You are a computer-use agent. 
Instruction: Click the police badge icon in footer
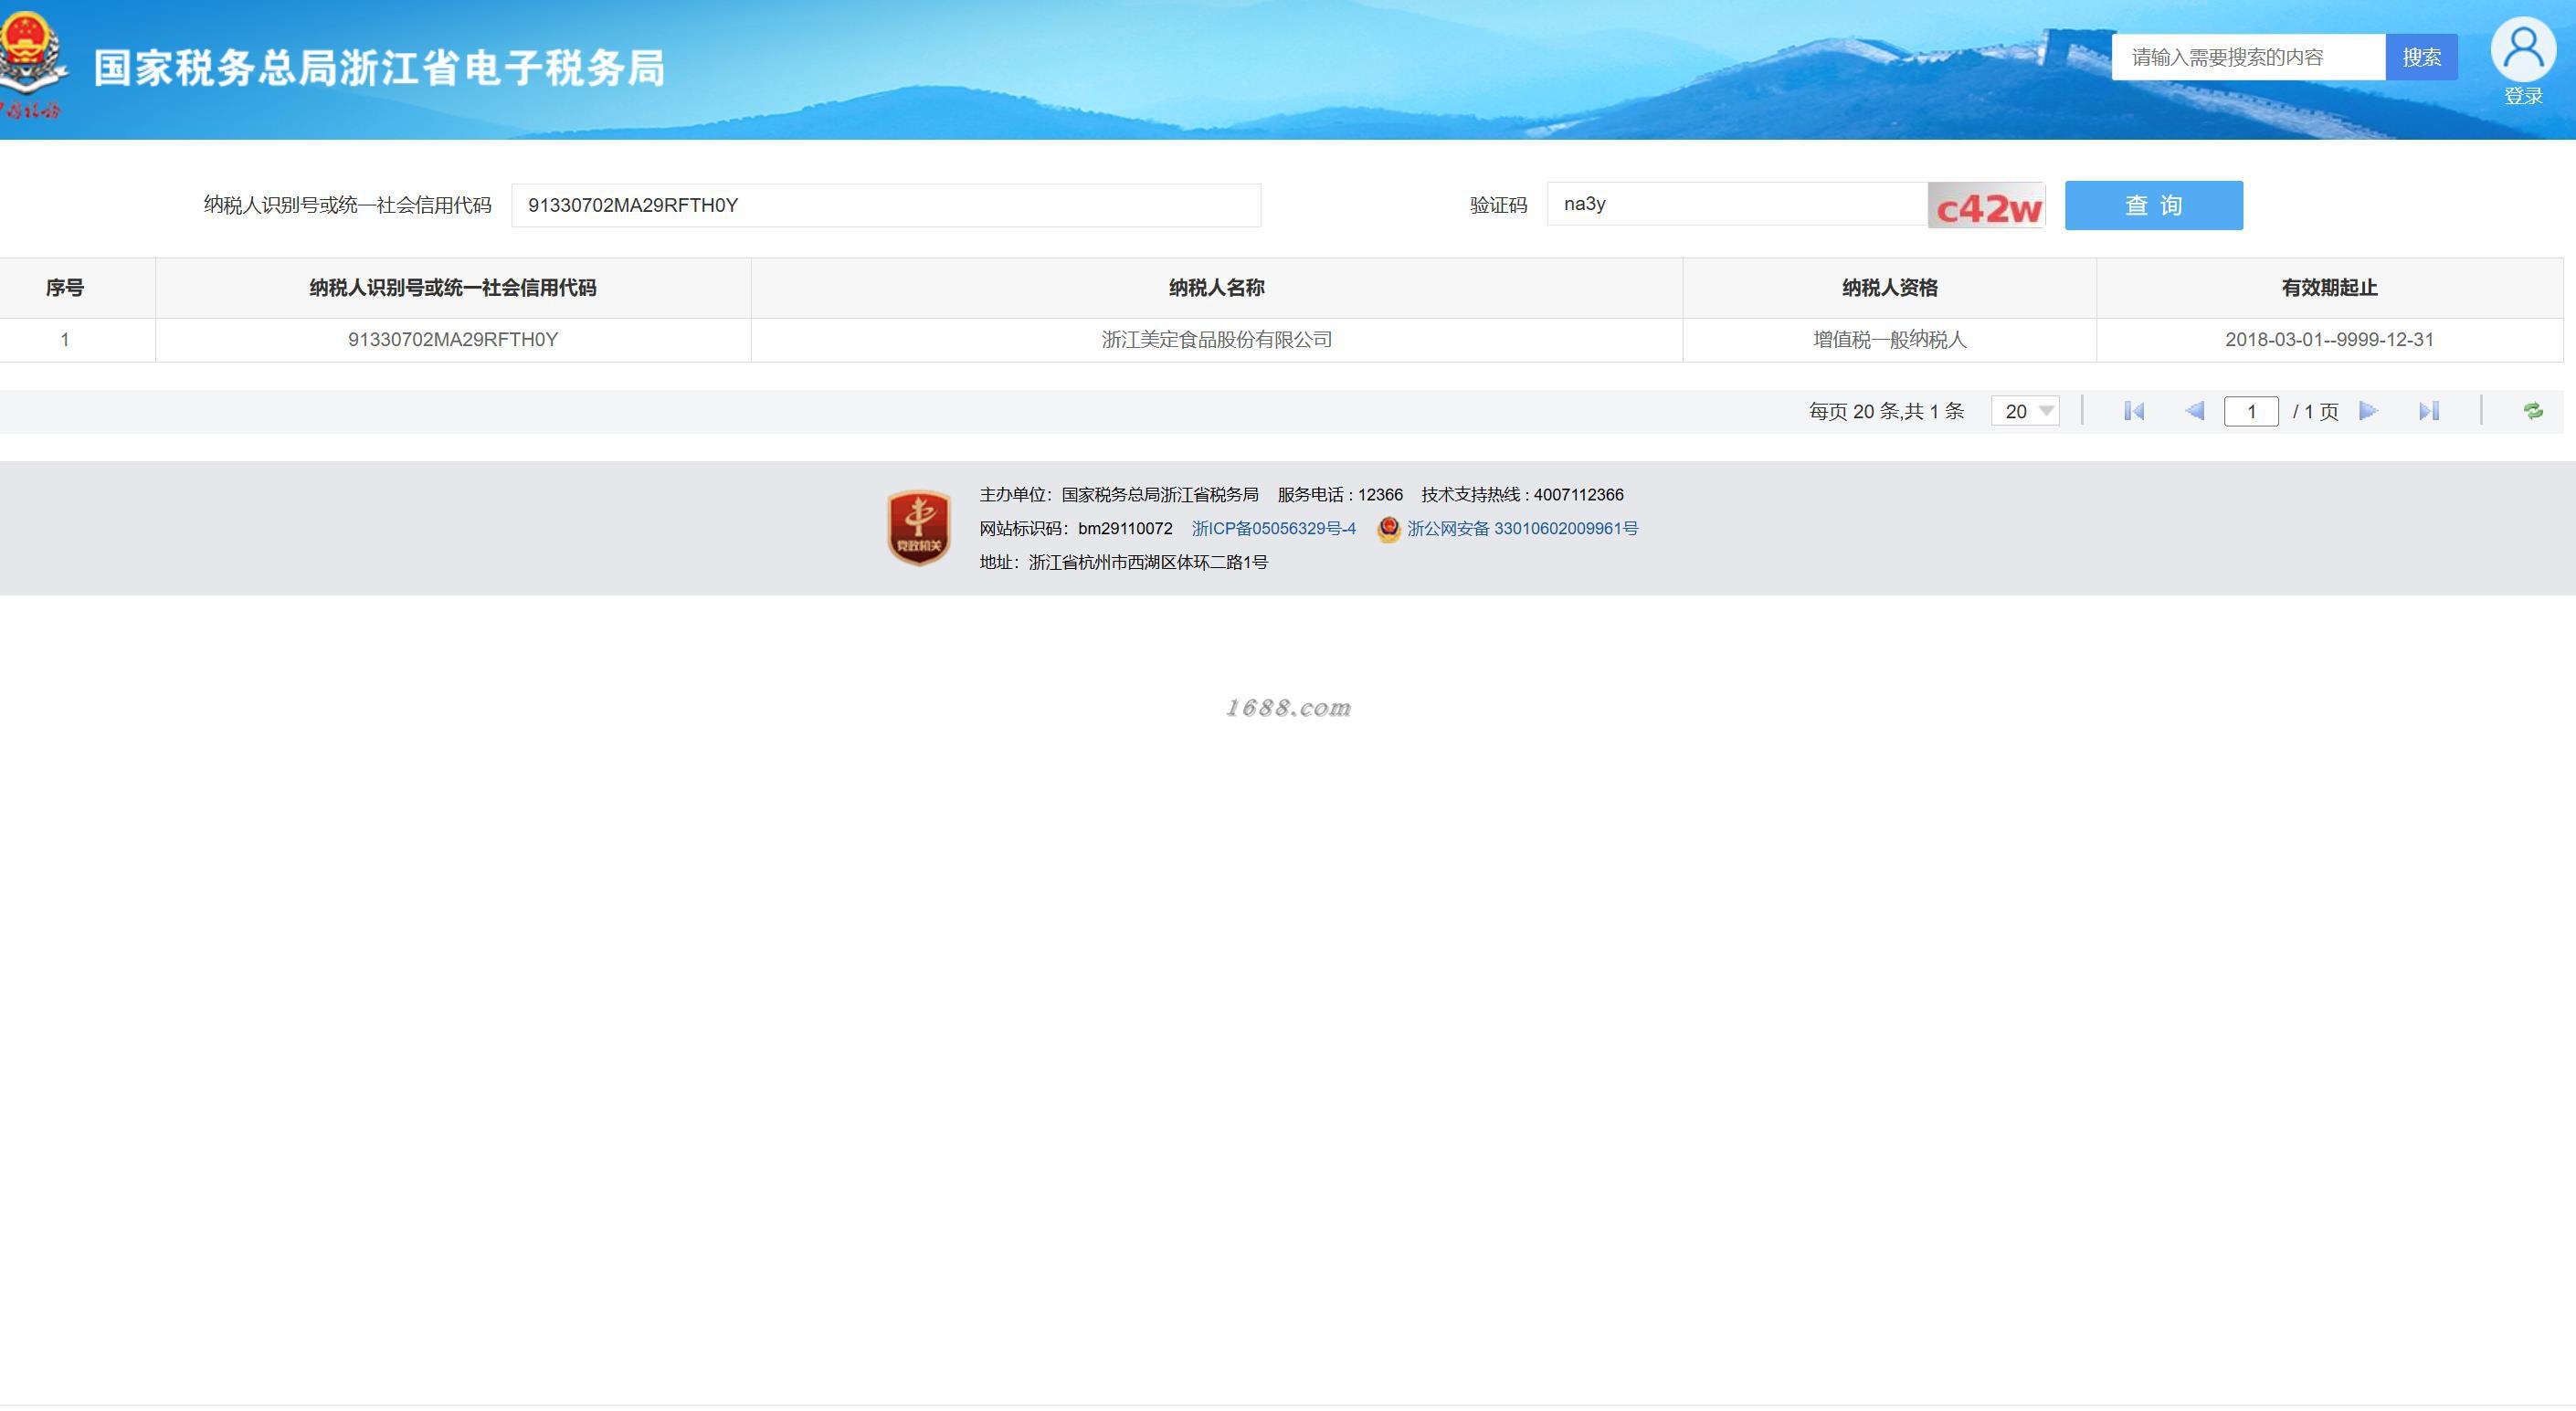(1388, 529)
